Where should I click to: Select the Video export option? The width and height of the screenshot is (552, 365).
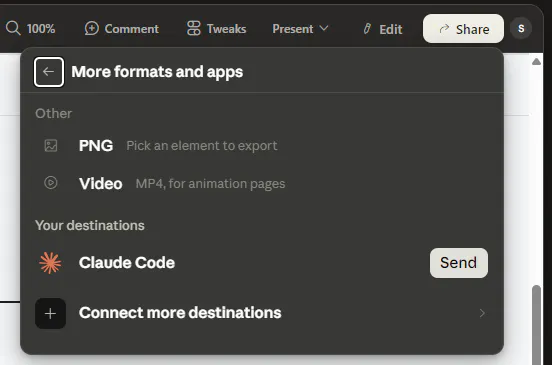[262, 183]
